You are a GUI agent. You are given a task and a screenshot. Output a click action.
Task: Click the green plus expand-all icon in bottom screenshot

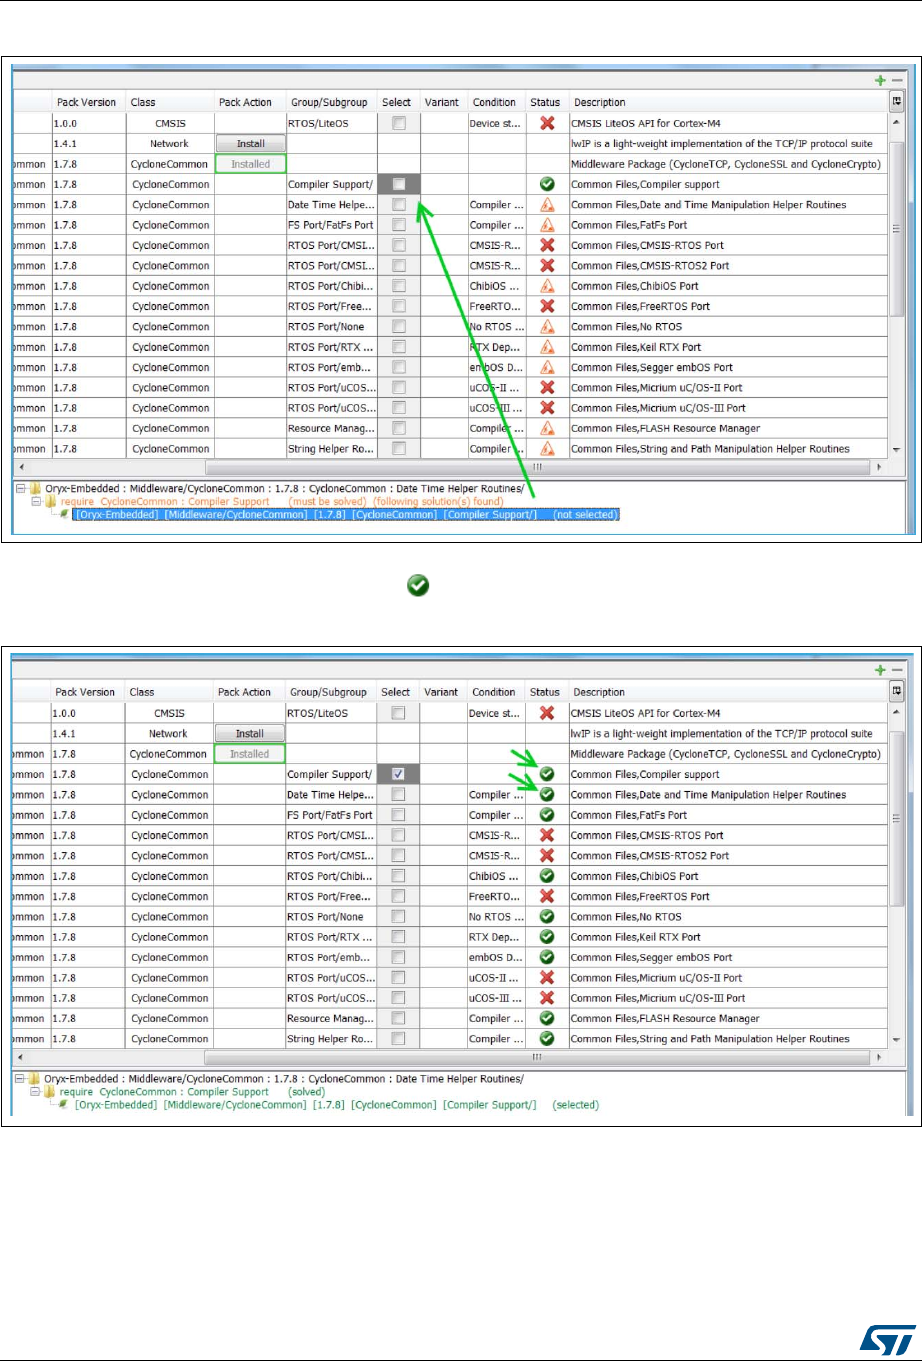click(x=880, y=670)
